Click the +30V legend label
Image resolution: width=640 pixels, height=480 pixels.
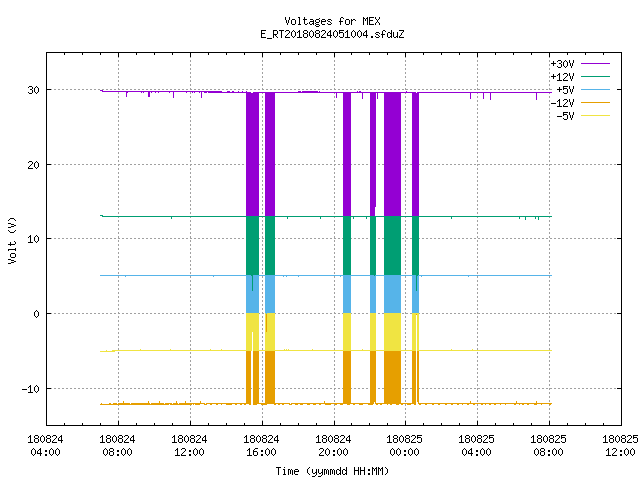[x=562, y=64]
